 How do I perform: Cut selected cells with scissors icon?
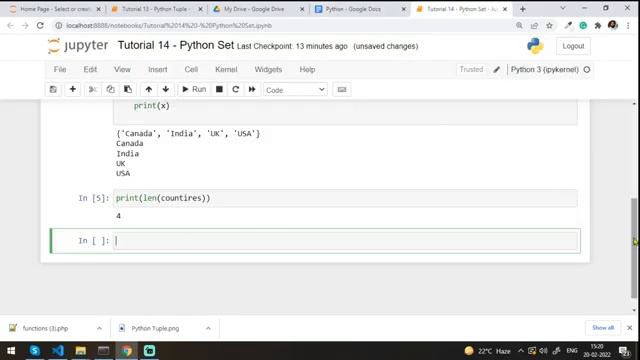tap(93, 89)
